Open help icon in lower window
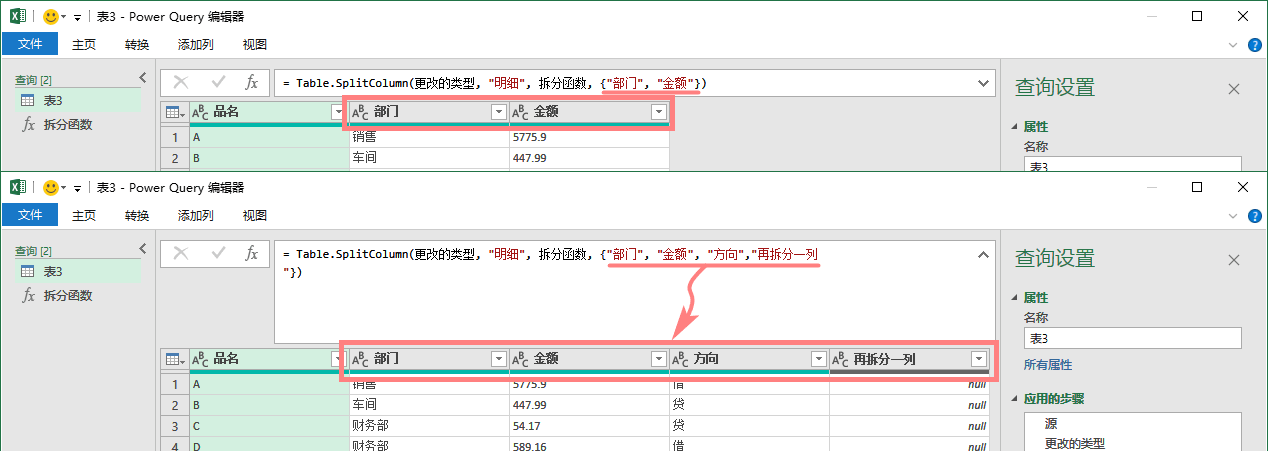The height and width of the screenshot is (451, 1268). click(x=1255, y=215)
